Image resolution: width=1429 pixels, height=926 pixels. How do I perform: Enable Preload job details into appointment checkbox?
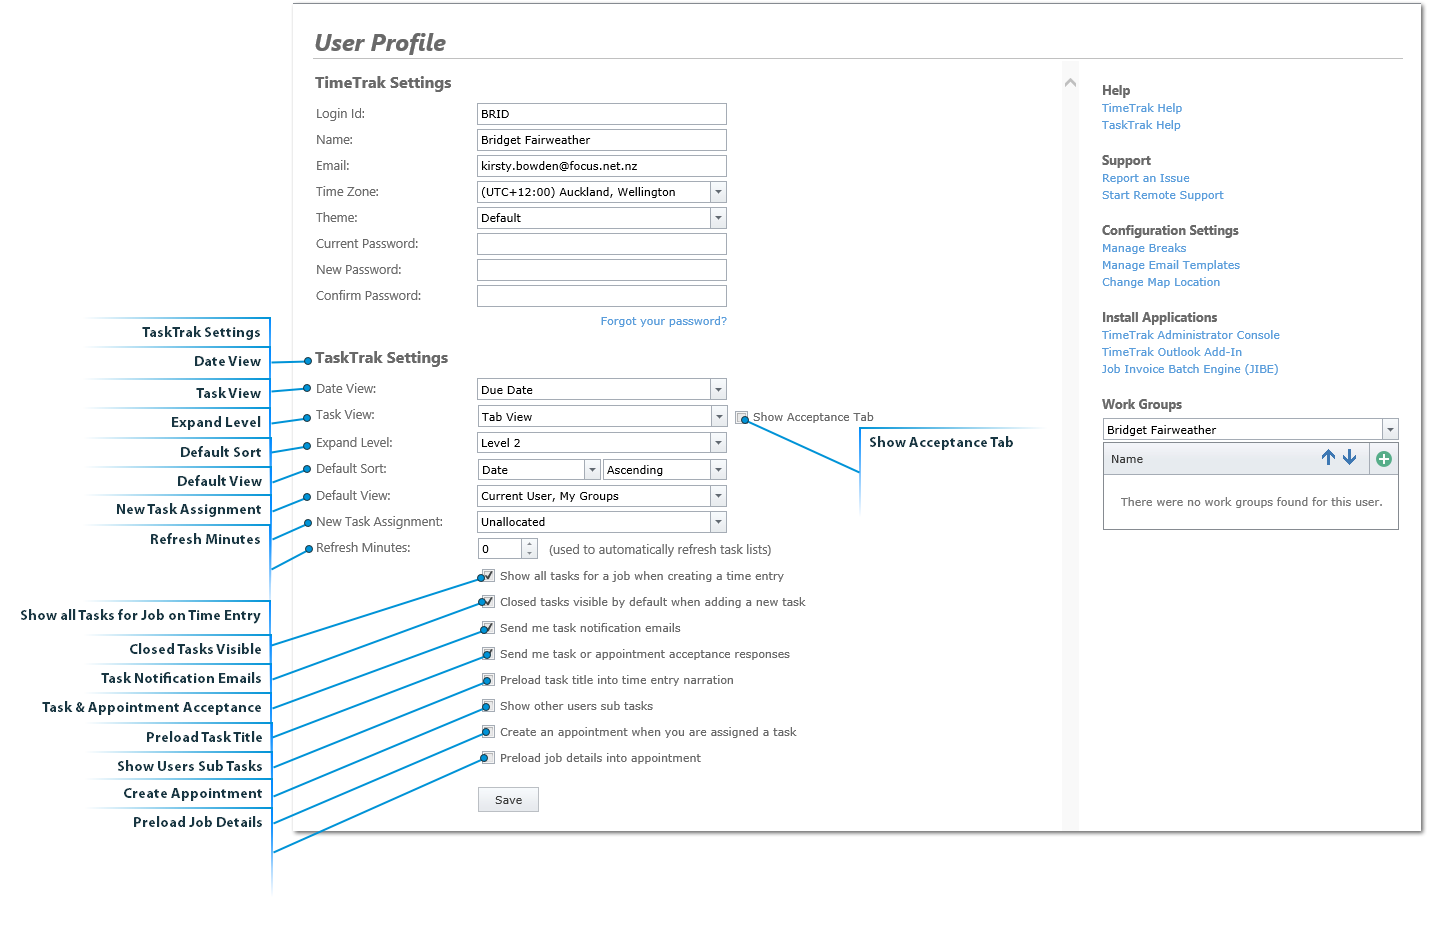click(x=488, y=758)
